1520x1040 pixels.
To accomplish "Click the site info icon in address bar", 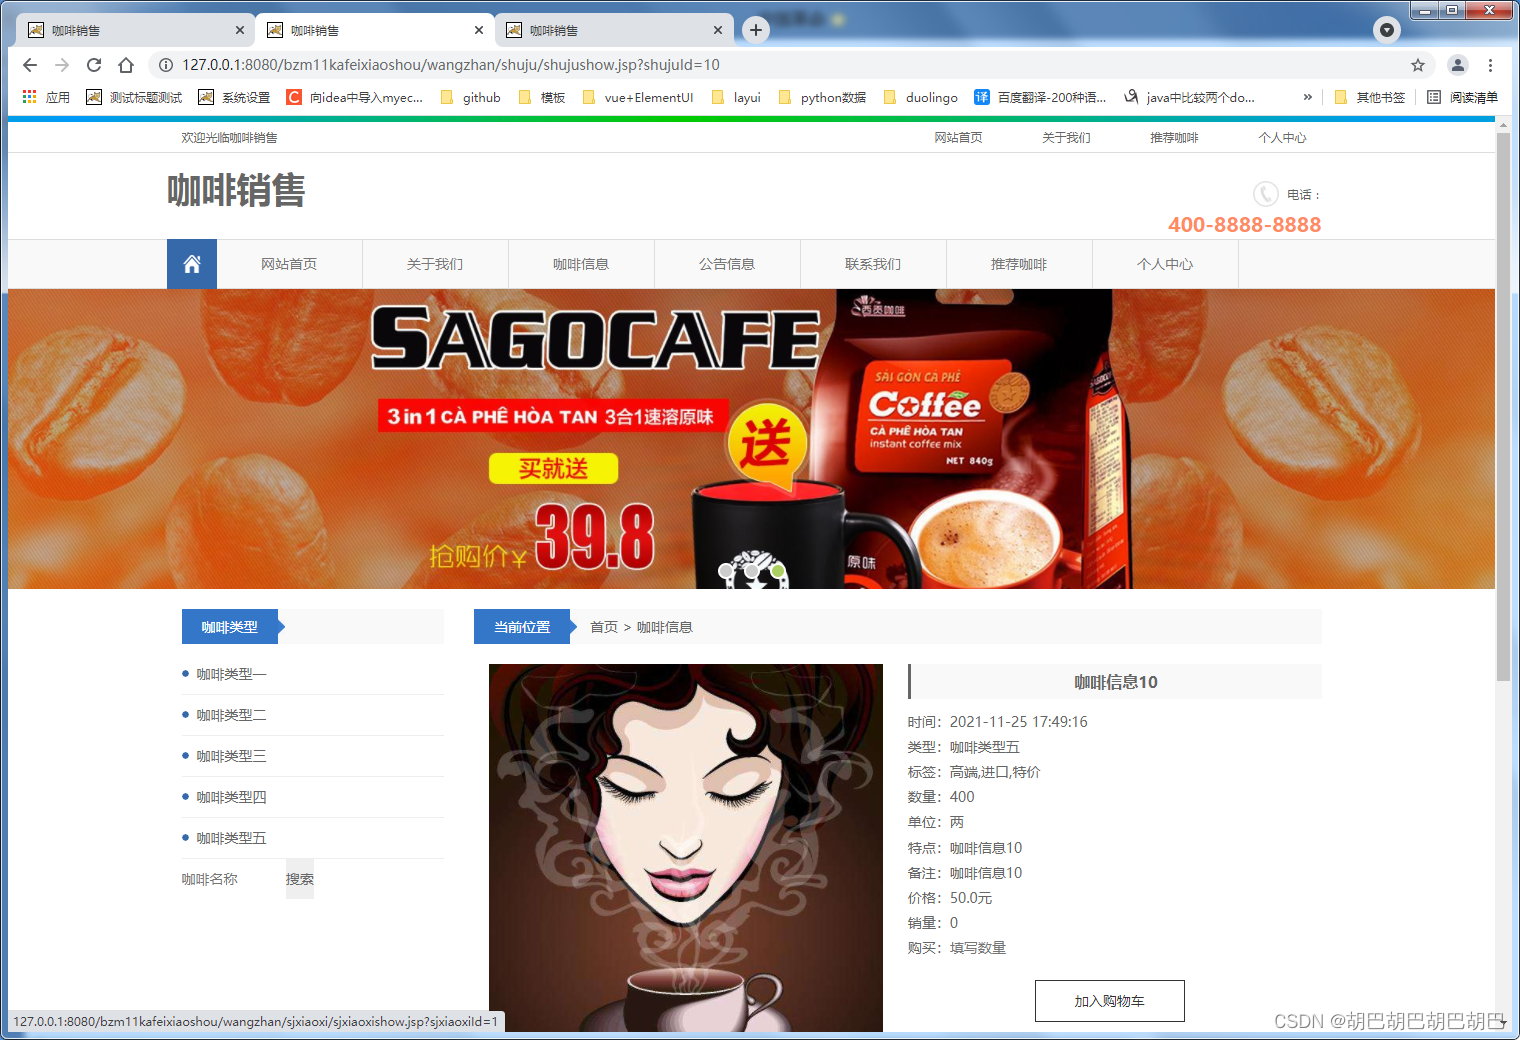I will (166, 65).
